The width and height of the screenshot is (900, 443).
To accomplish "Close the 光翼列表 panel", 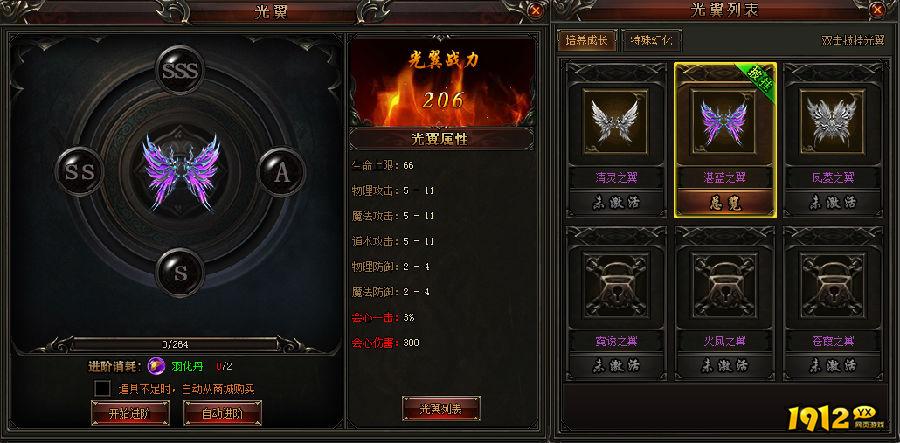I will [877, 10].
